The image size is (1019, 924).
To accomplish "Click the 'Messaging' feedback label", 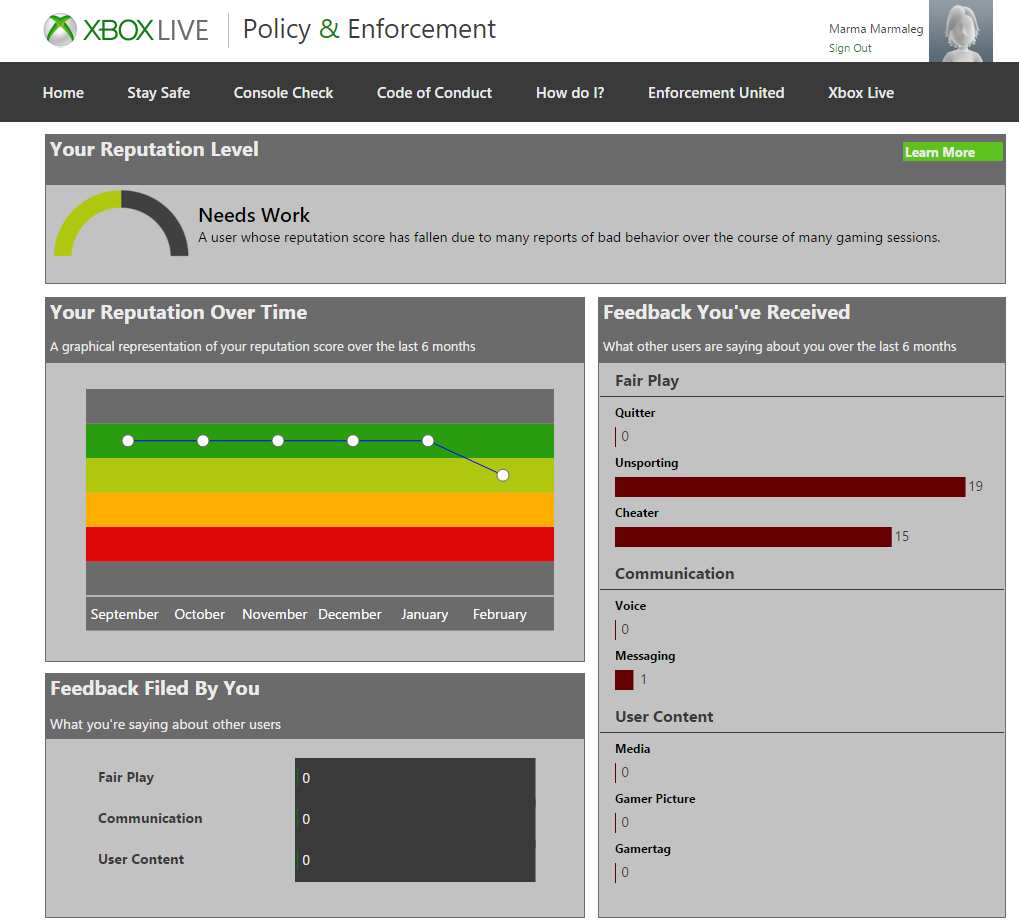I will [x=645, y=656].
